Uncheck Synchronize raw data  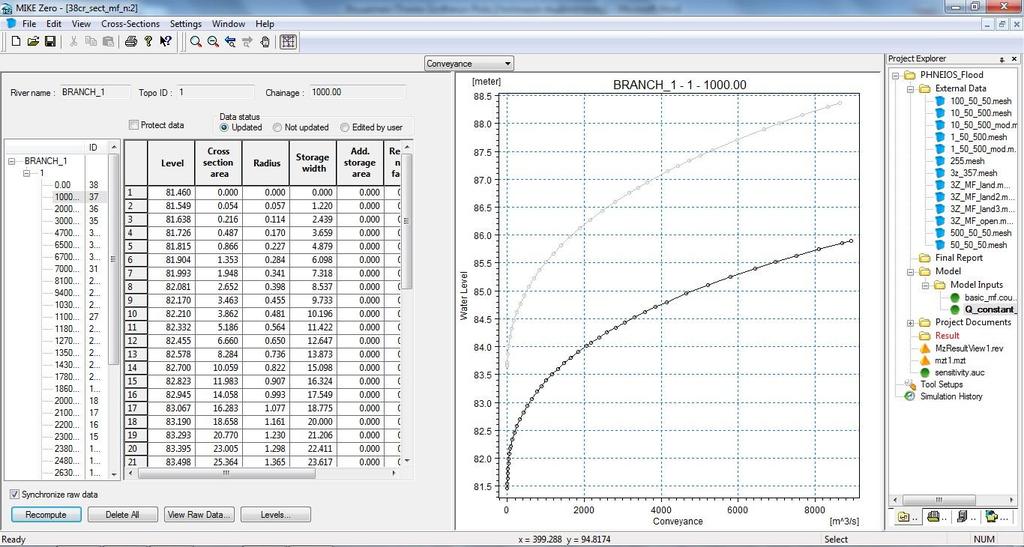(14, 495)
